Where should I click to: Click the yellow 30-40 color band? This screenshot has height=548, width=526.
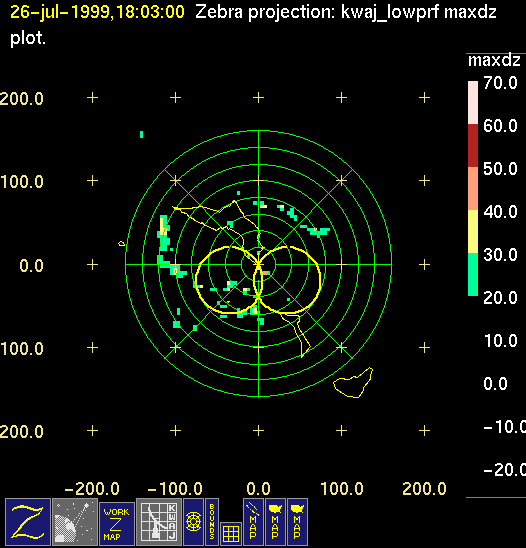[x=473, y=231]
